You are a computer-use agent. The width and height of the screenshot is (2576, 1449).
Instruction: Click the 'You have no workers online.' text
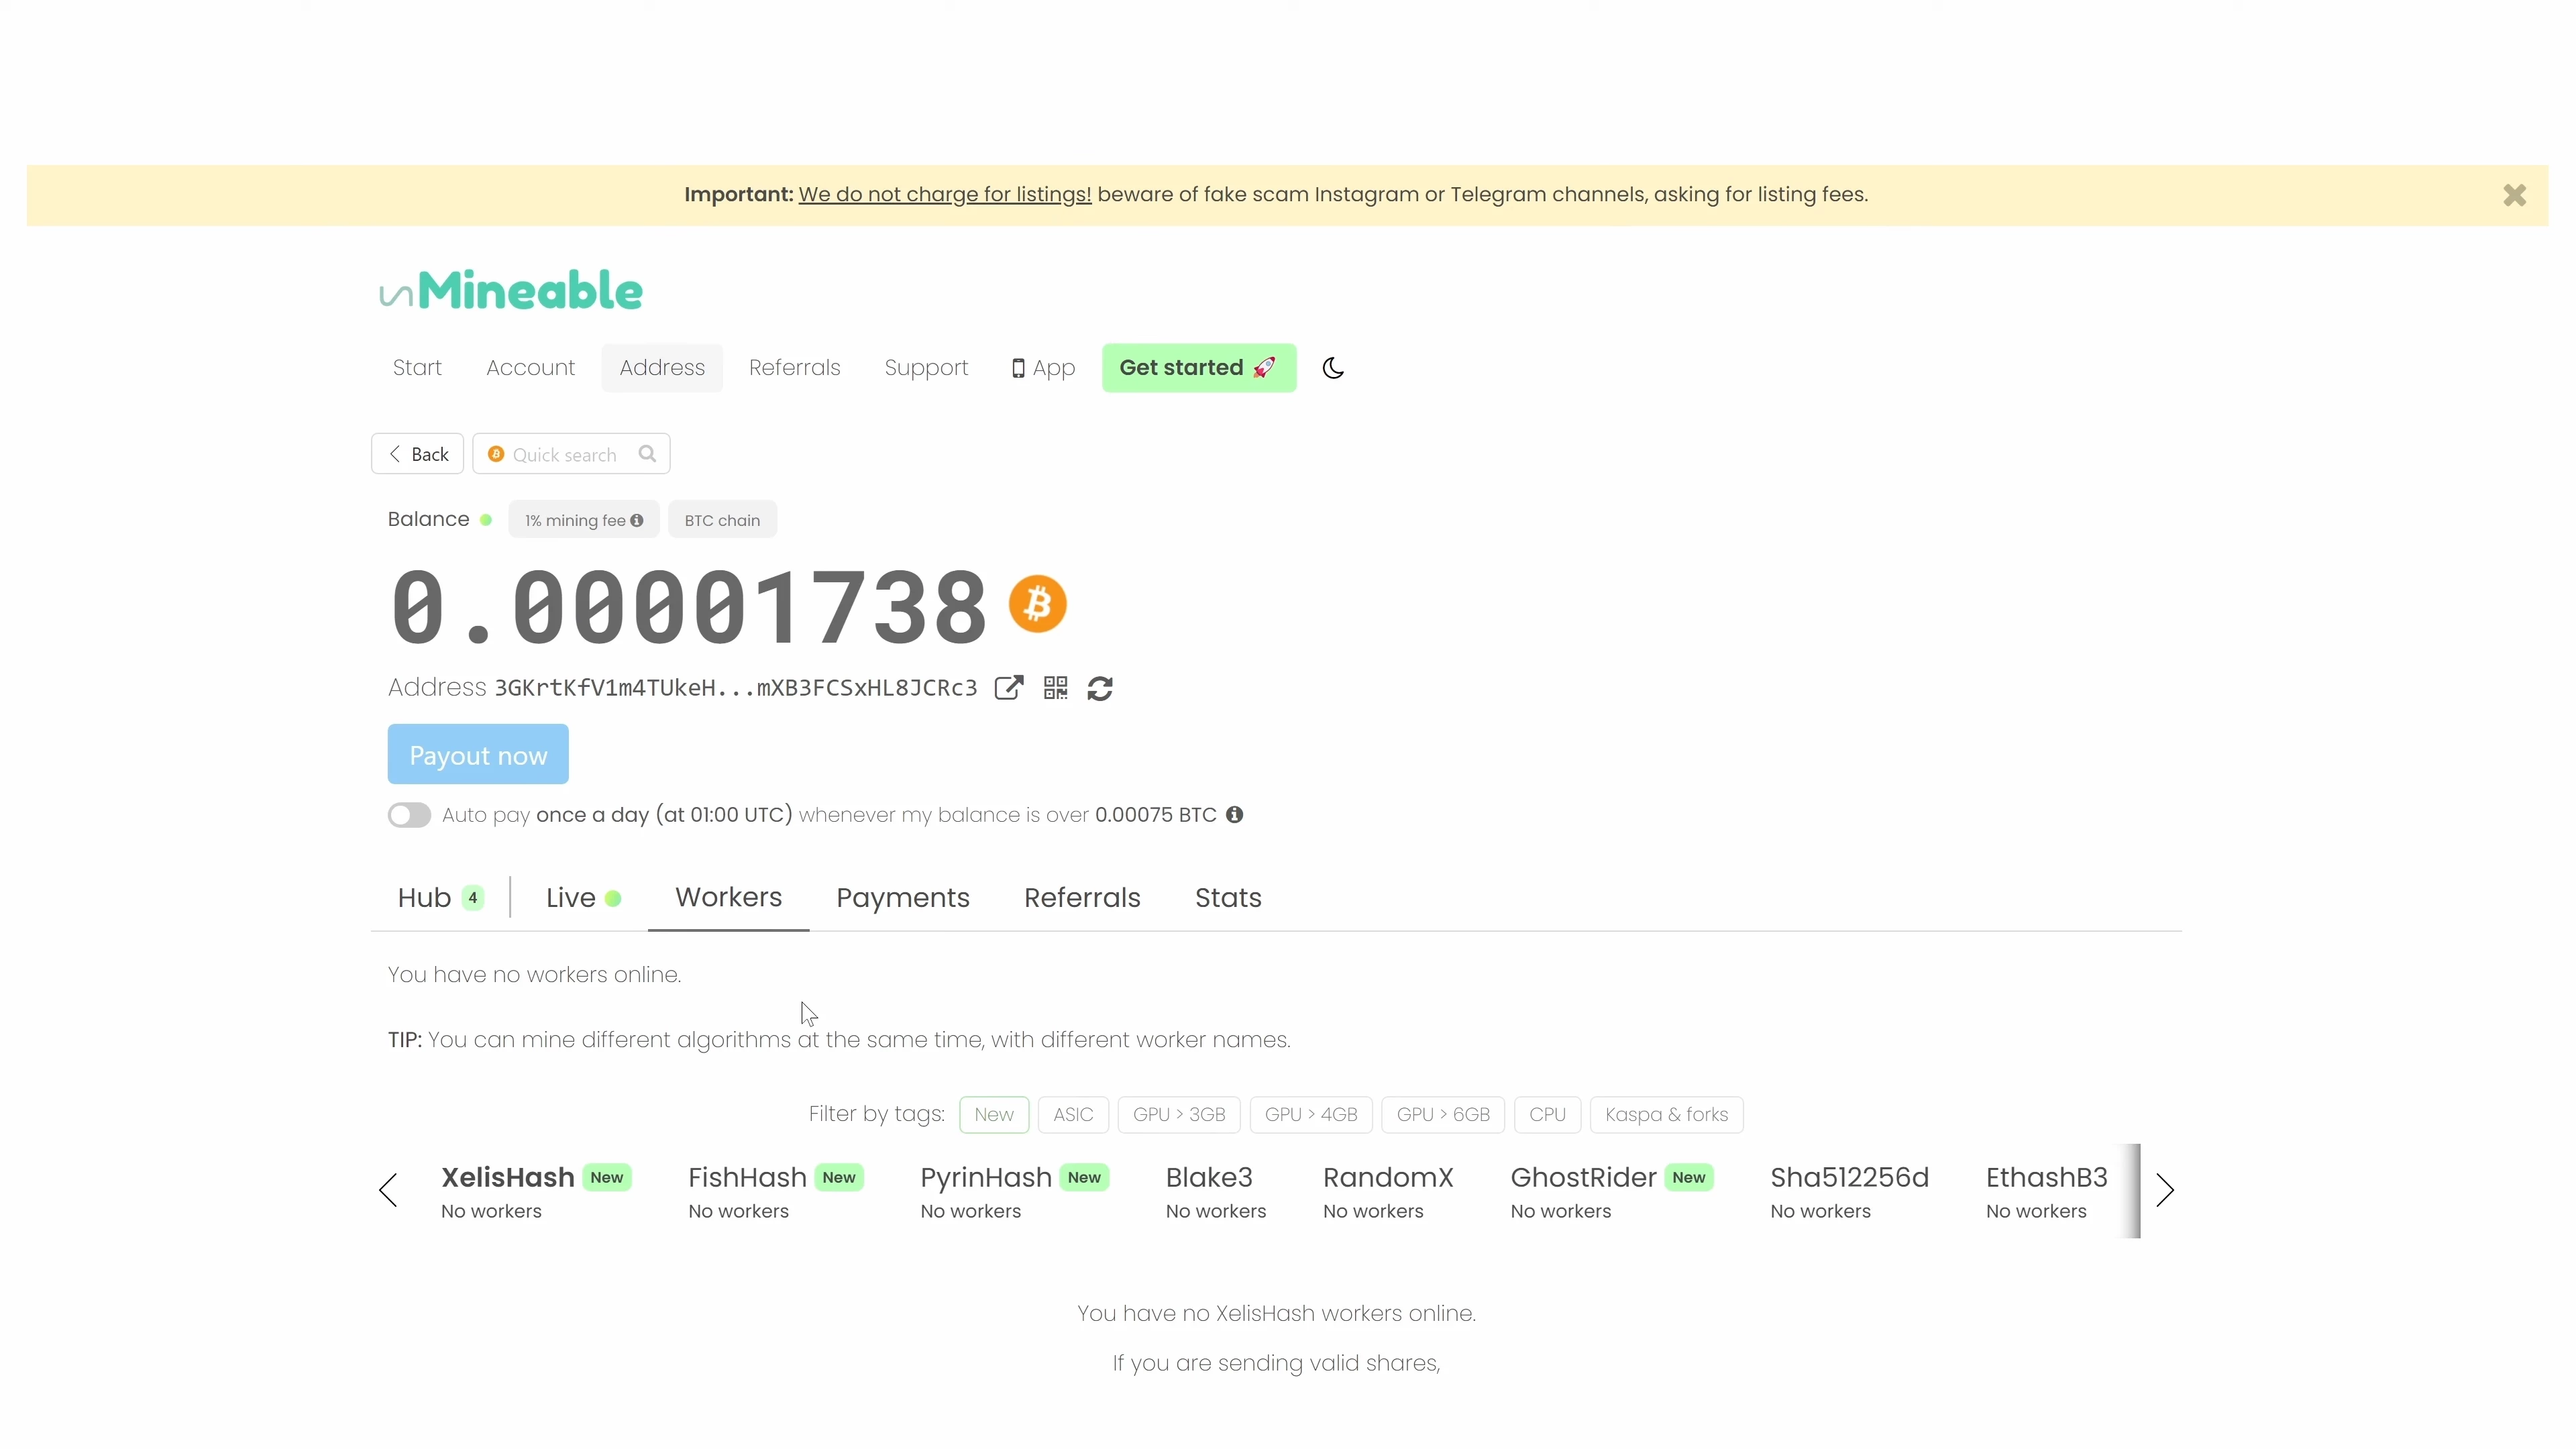(534, 975)
